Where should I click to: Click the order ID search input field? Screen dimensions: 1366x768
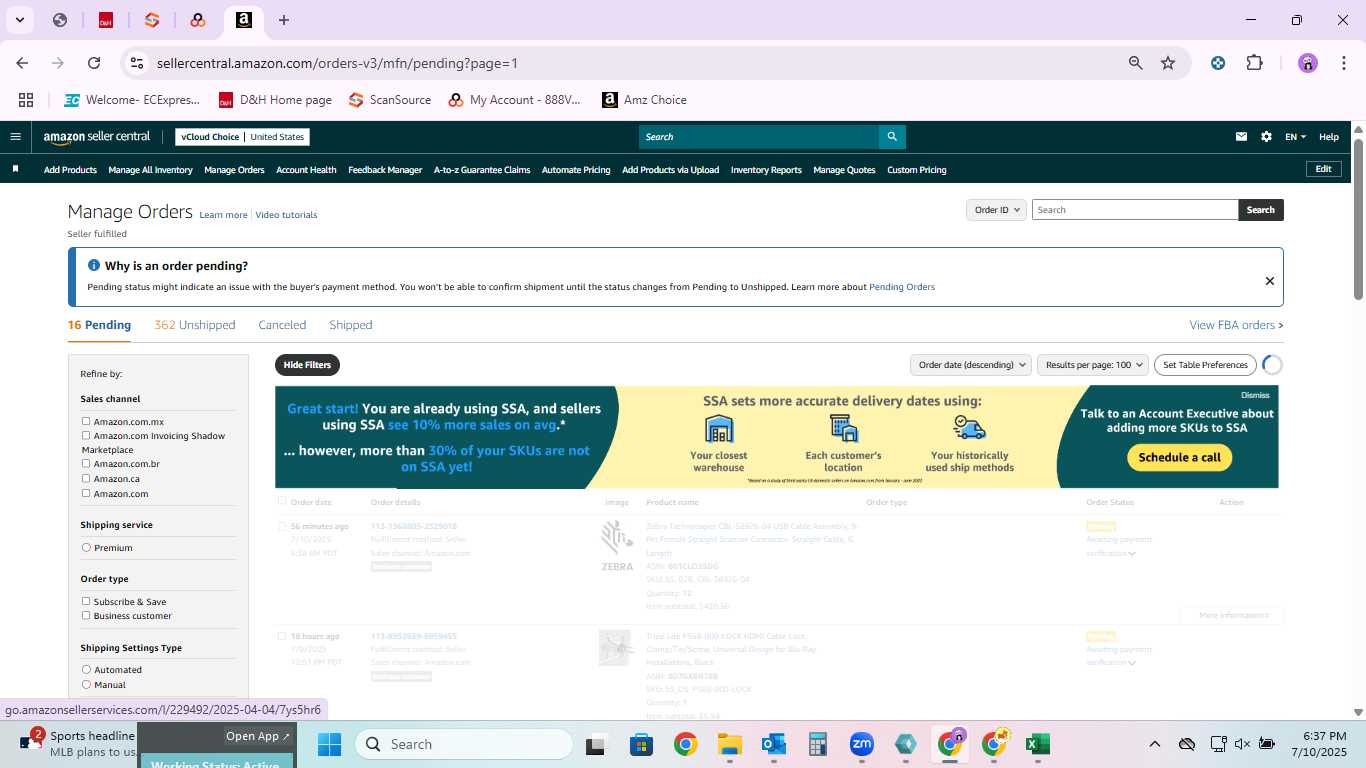1135,210
